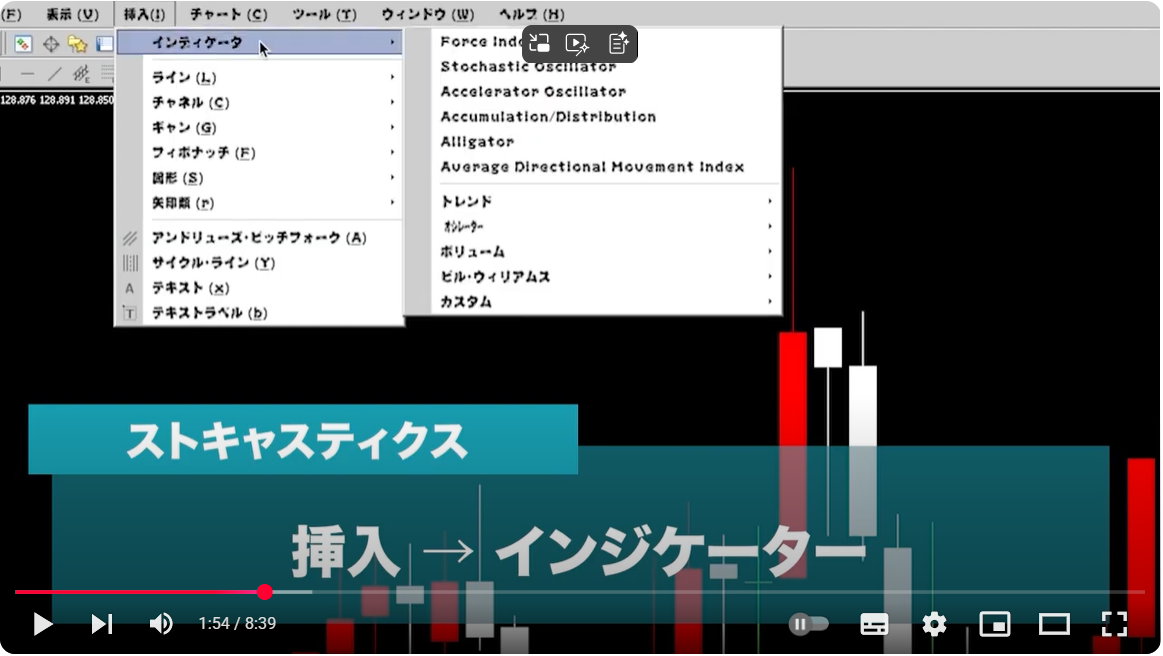Click the red progress bar scrubber
Screen dimensions: 1163x656
pyautogui.click(x=265, y=591)
